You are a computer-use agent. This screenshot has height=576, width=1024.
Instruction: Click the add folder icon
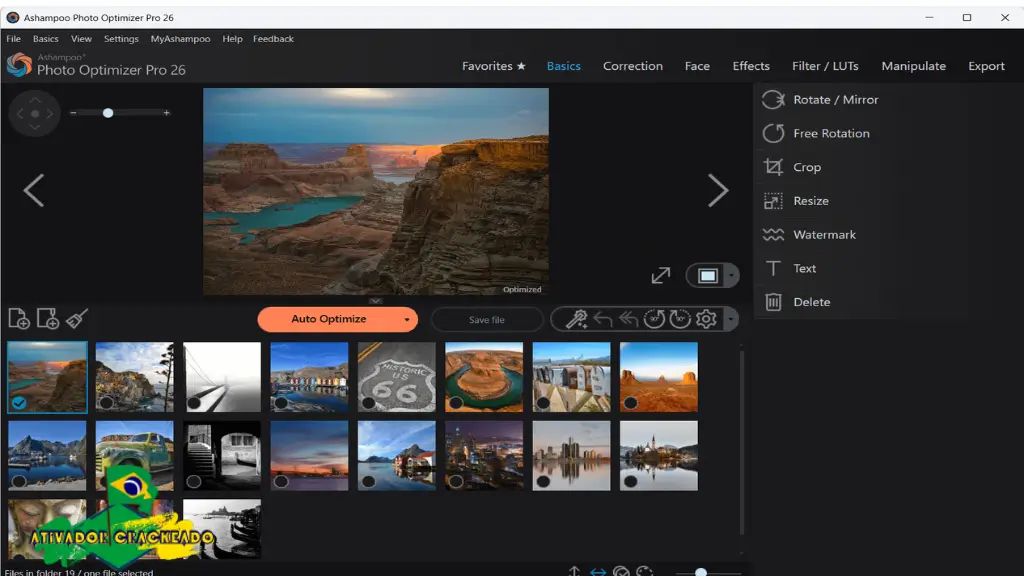(x=48, y=319)
